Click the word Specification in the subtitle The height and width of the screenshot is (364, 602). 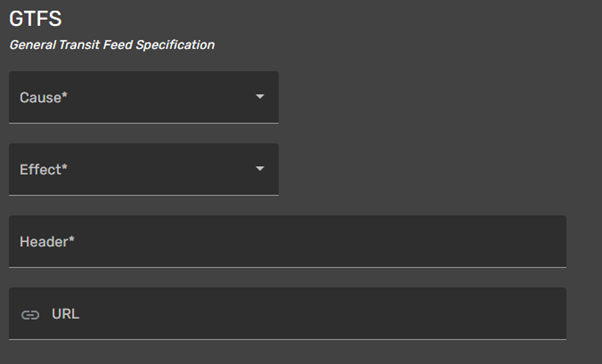tap(175, 45)
